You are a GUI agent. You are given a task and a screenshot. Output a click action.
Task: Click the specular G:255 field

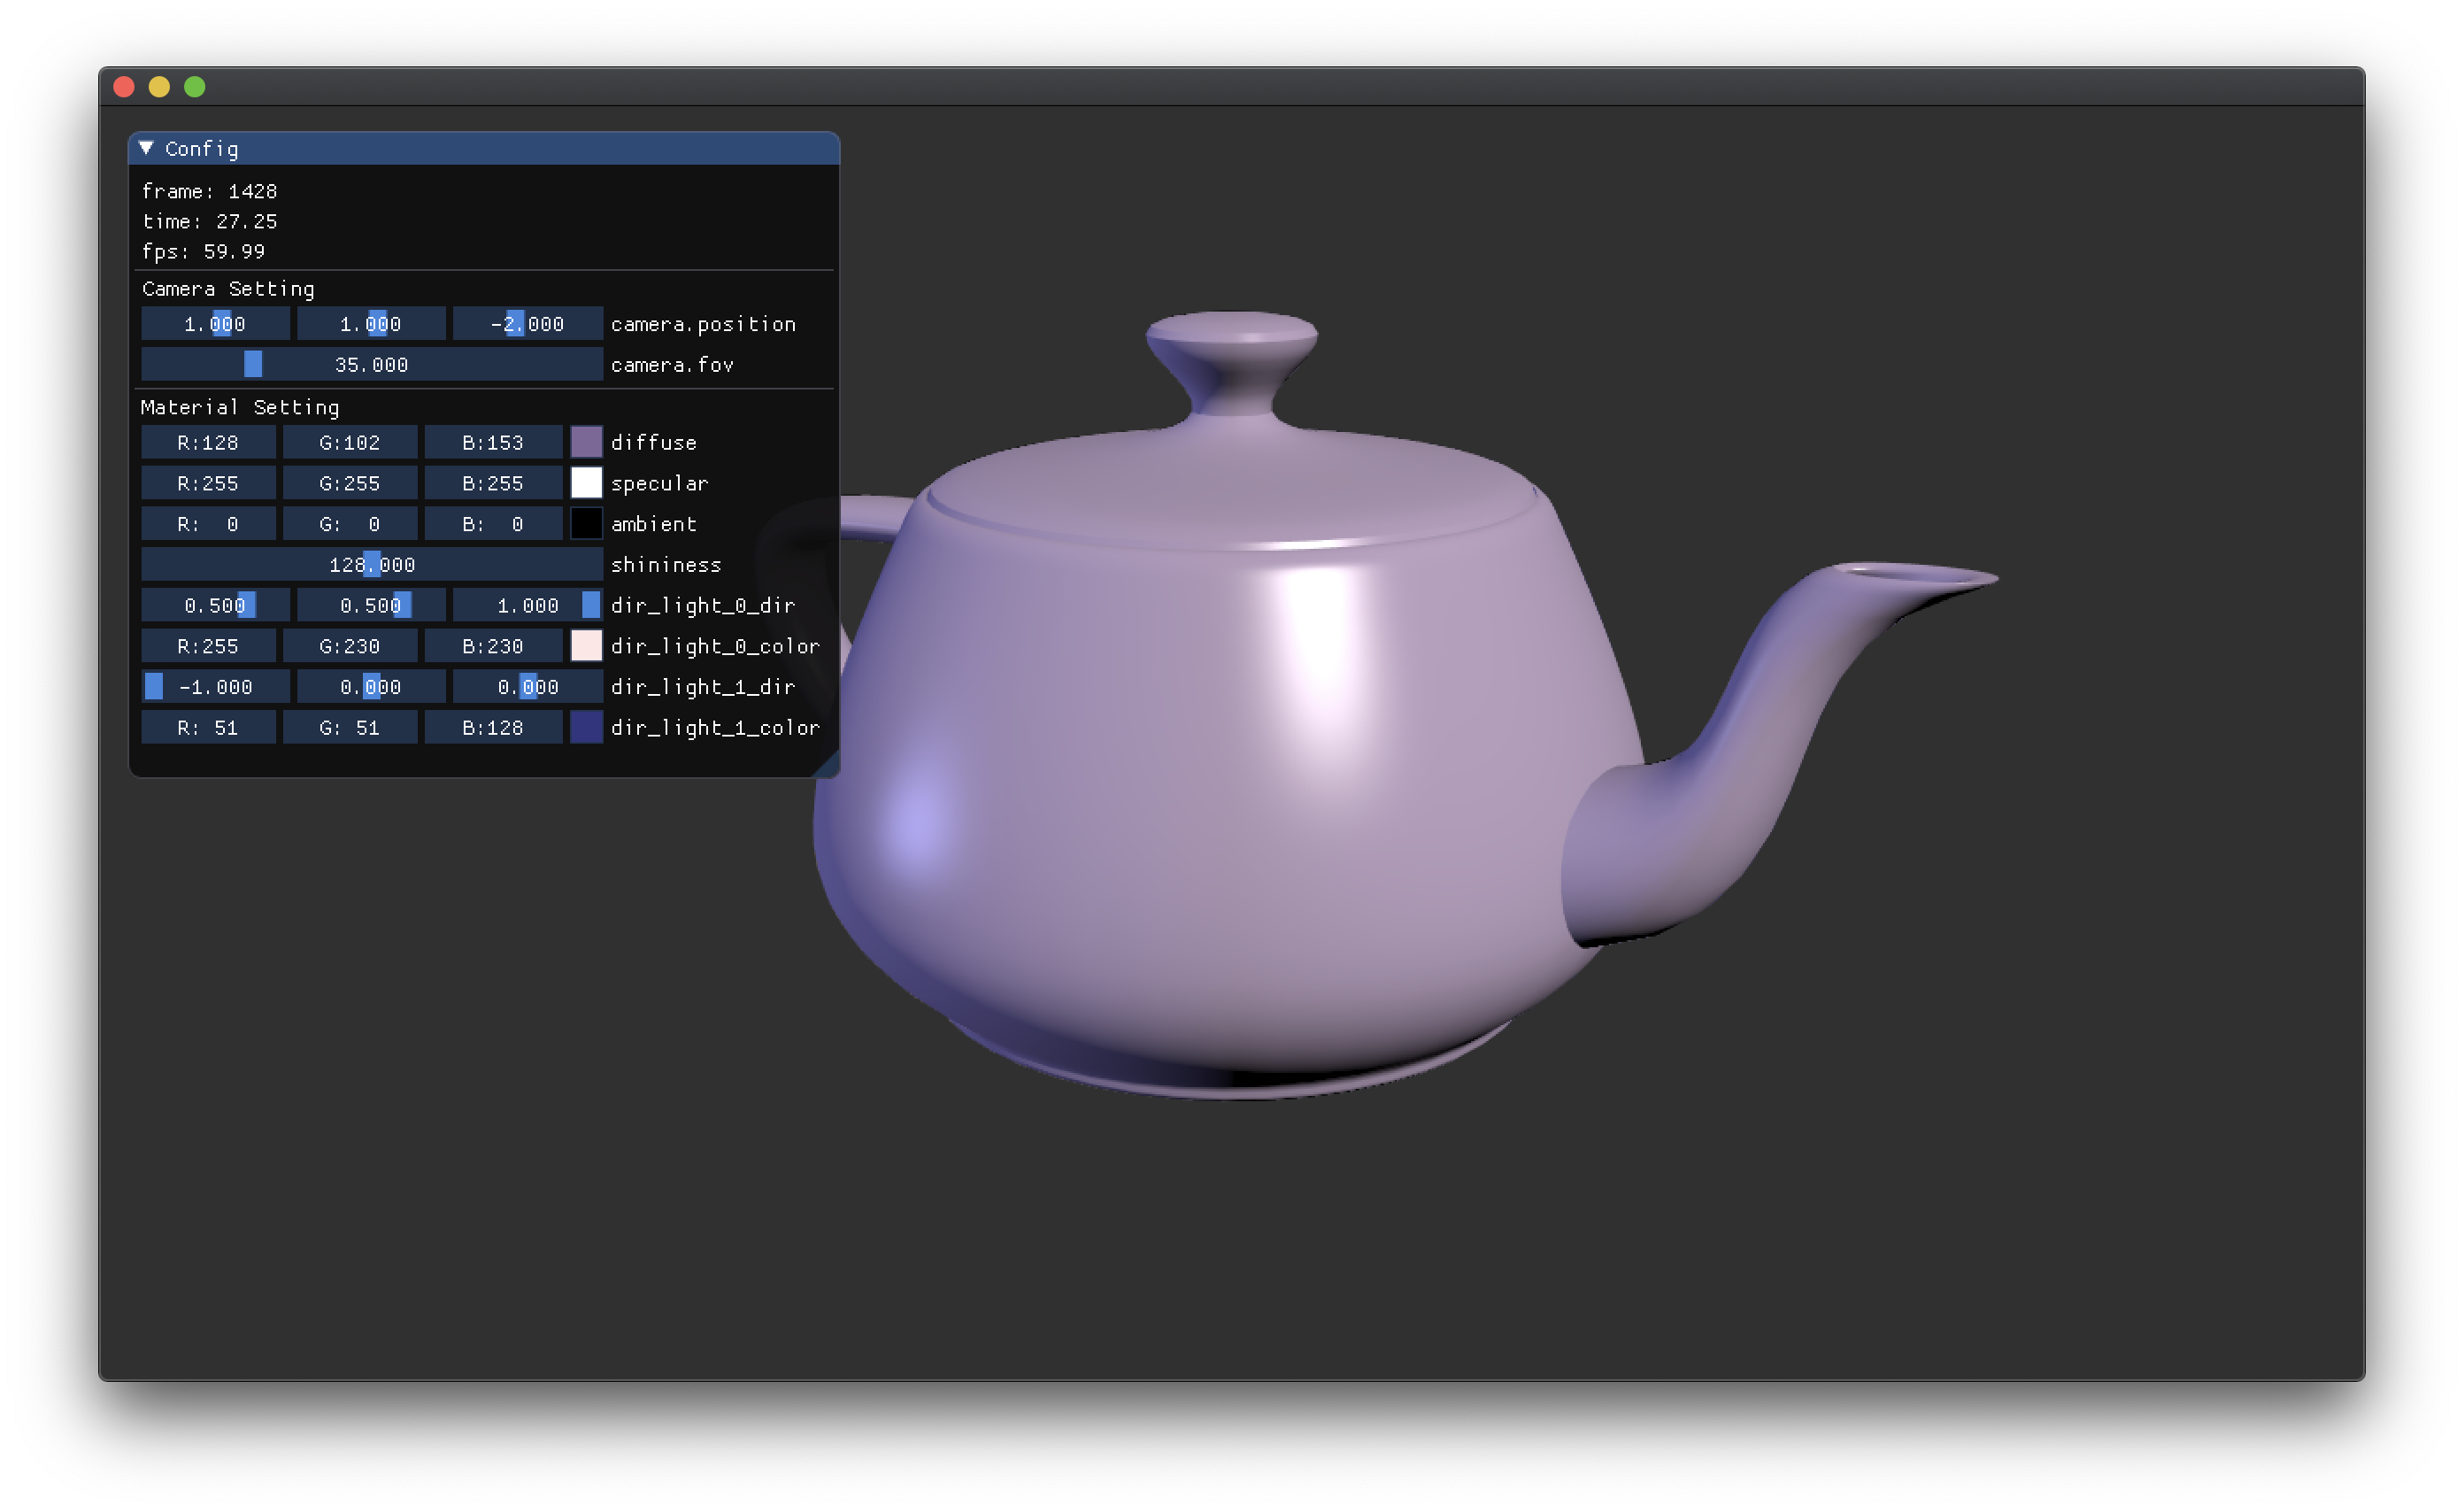tap(349, 483)
